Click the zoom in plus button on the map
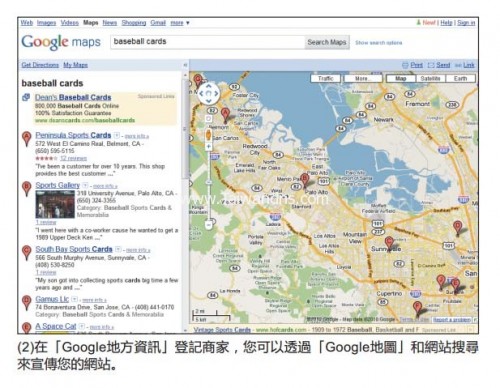Viewport: 500px width, 388px height. [x=209, y=146]
